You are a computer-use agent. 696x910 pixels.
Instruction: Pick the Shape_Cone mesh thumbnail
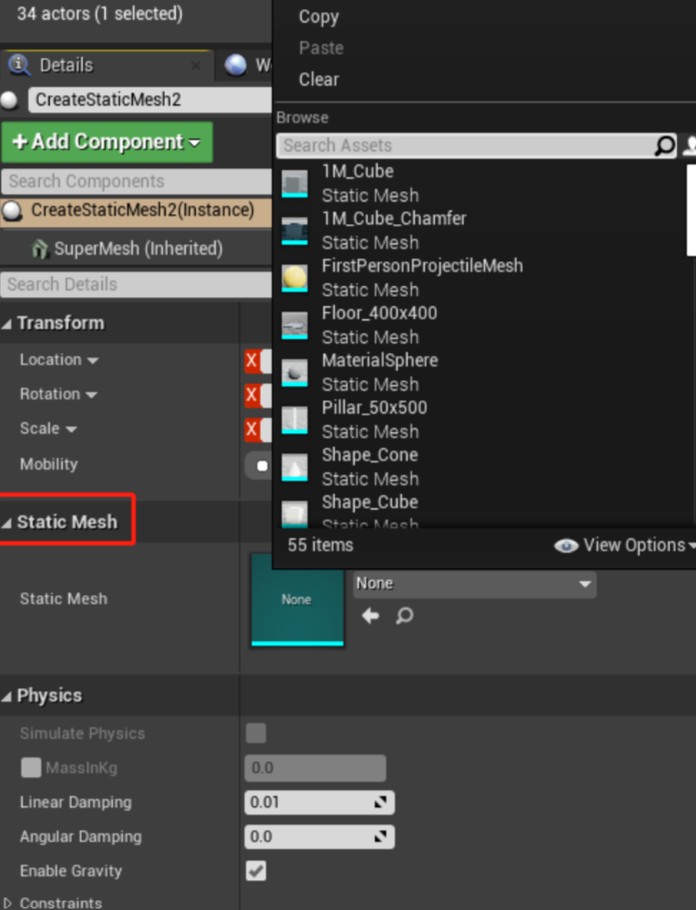point(294,467)
